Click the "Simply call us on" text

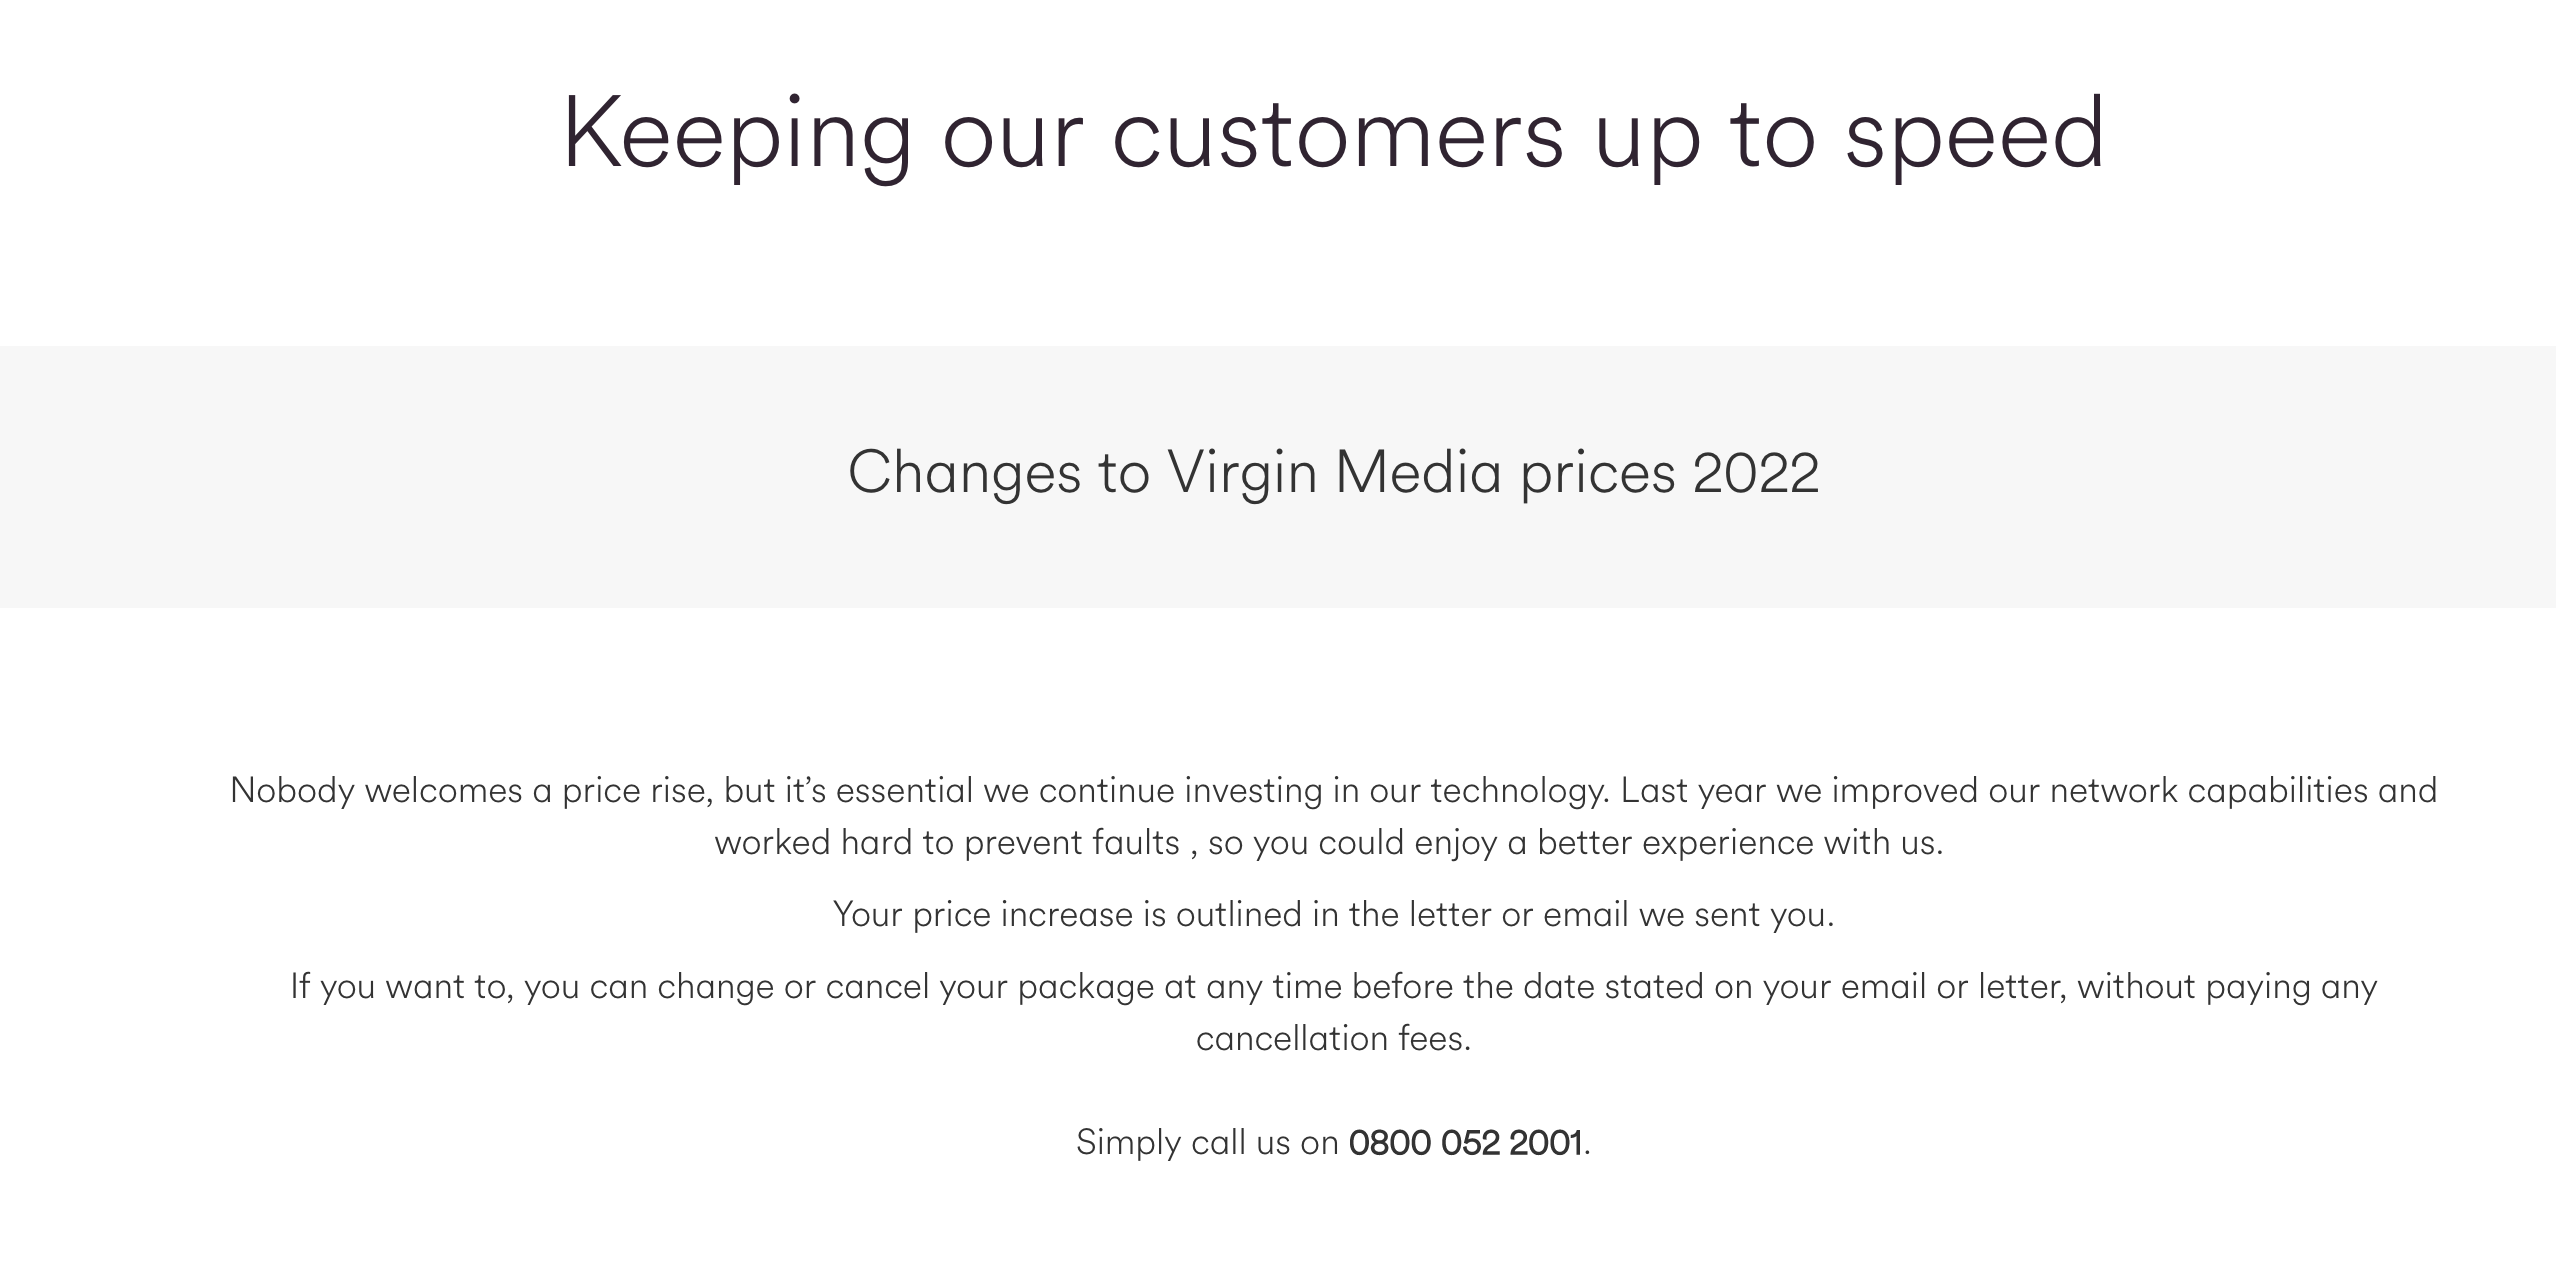click(x=1207, y=1142)
